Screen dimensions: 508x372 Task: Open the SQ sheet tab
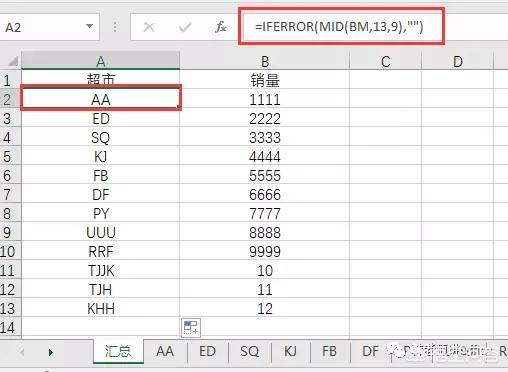(x=249, y=351)
